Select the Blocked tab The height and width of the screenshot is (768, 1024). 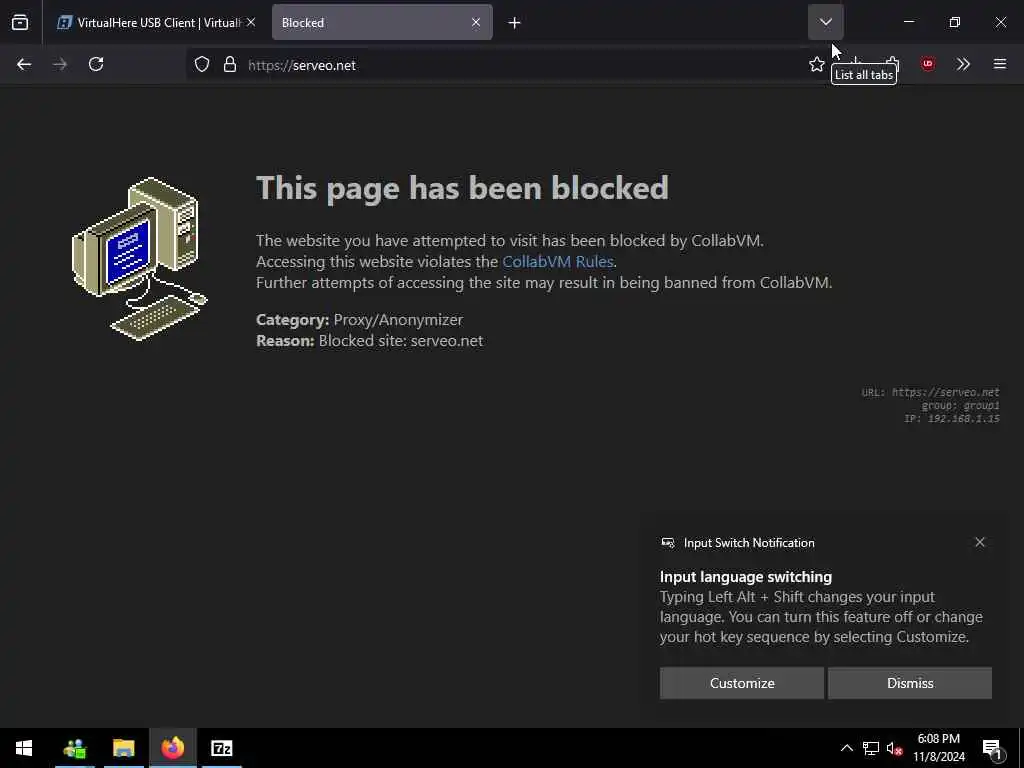click(372, 22)
